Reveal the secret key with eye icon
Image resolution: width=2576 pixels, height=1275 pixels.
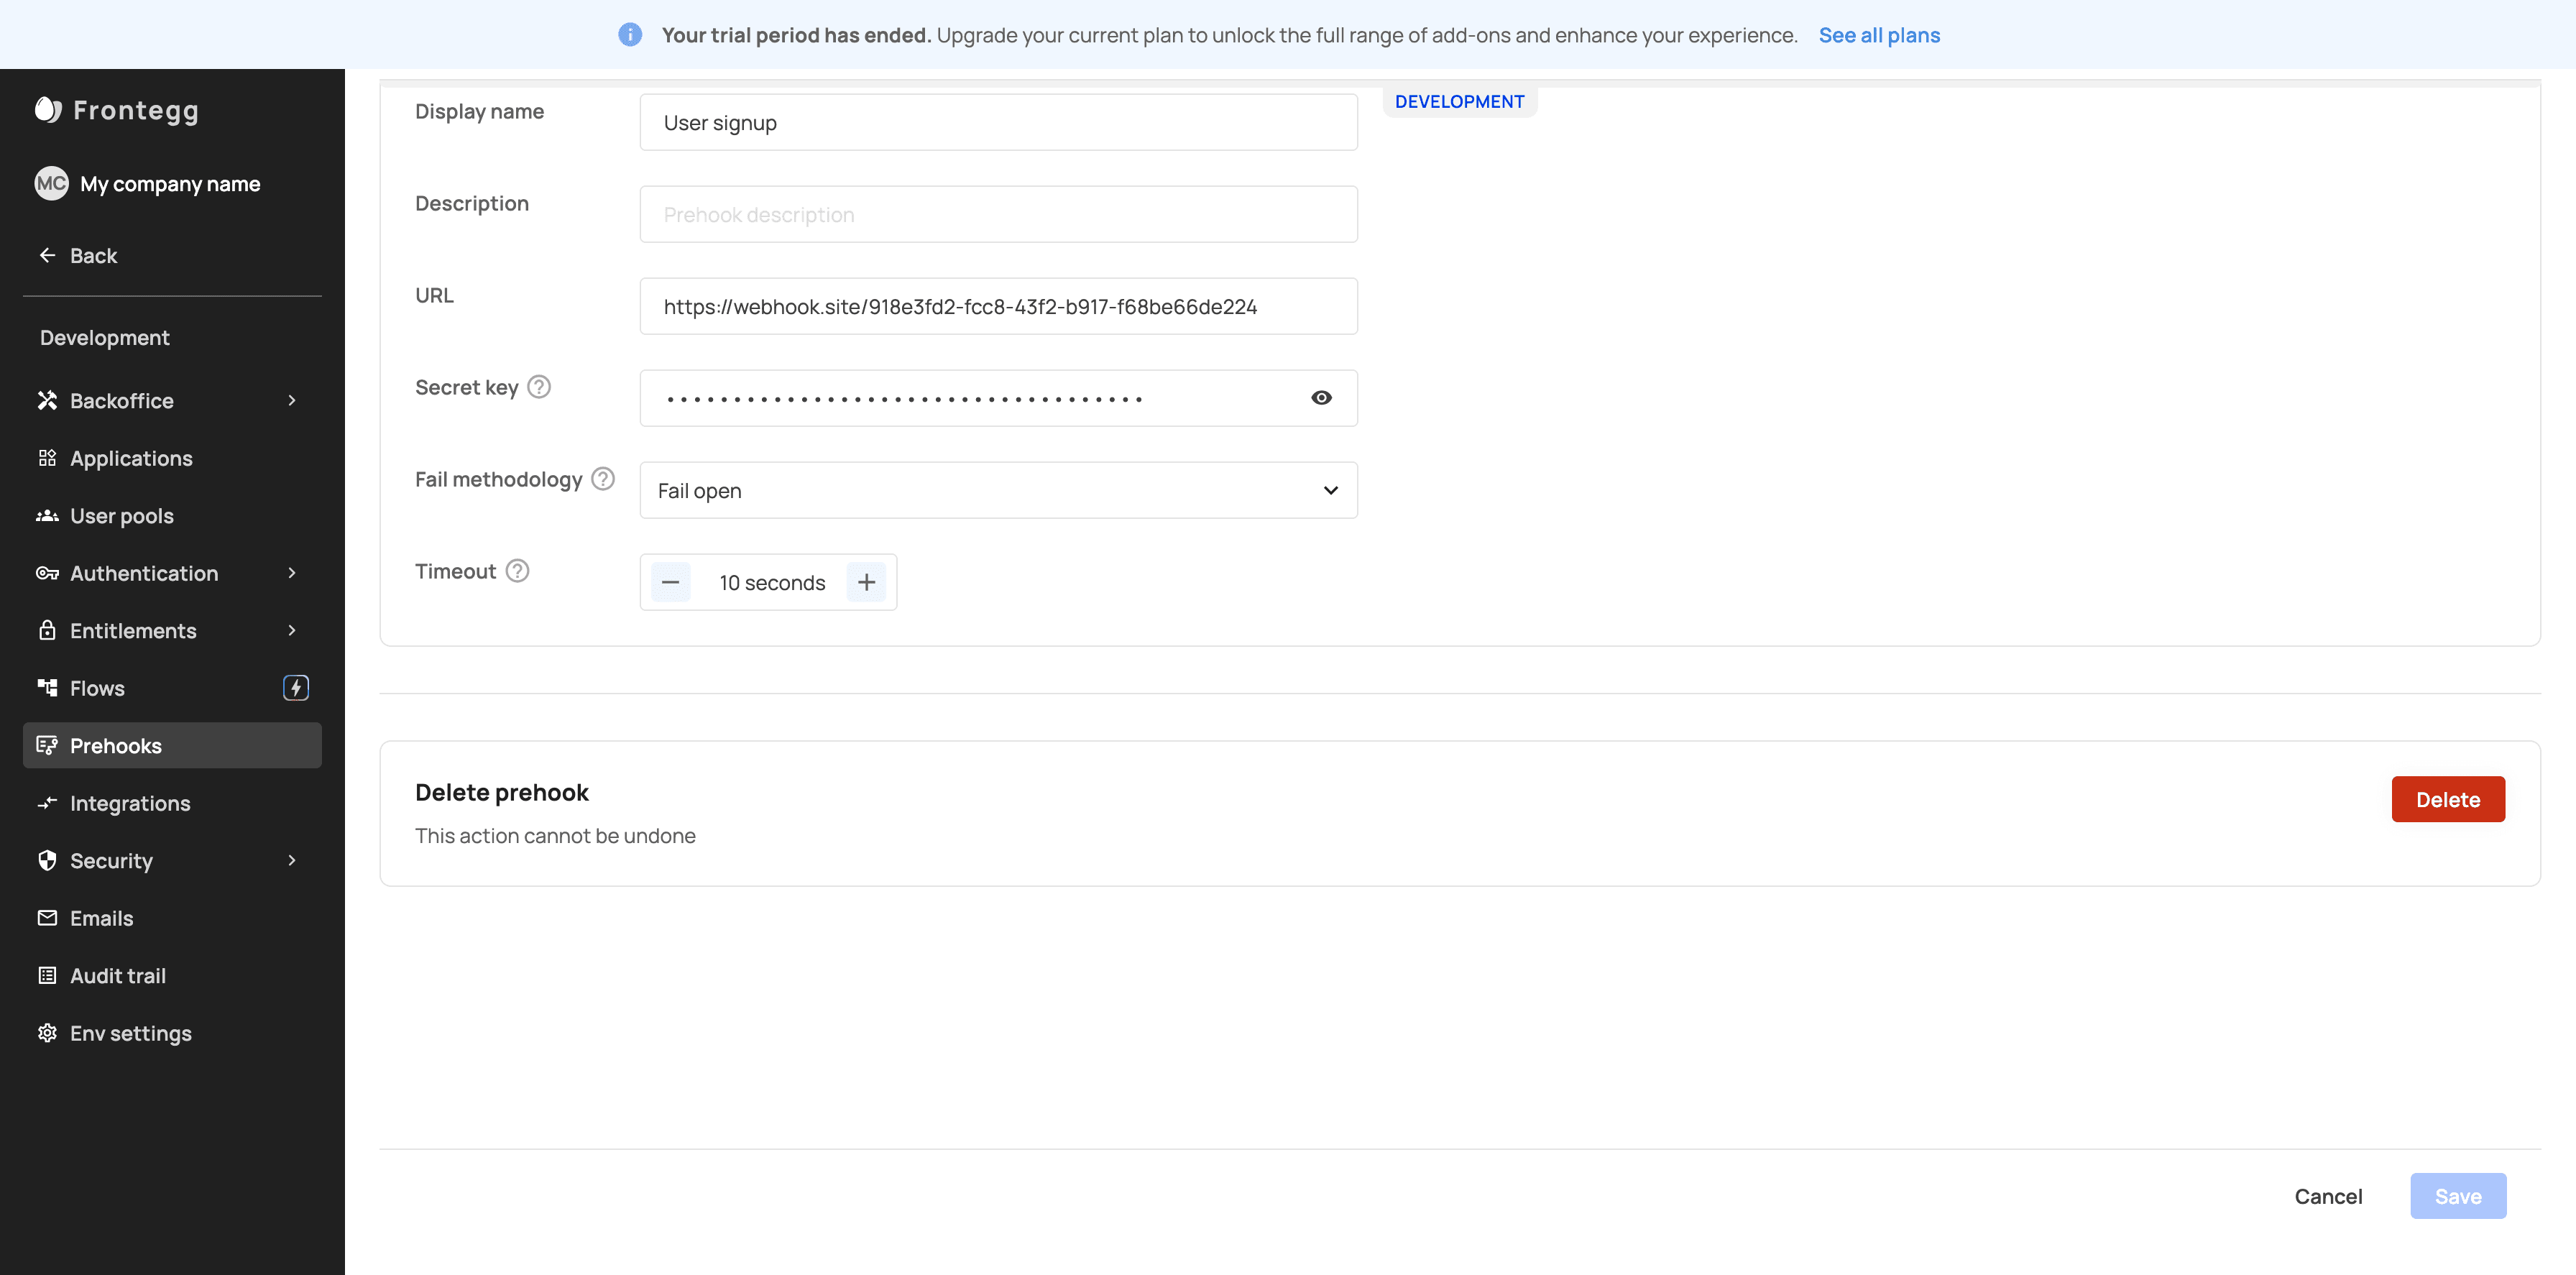click(1321, 398)
